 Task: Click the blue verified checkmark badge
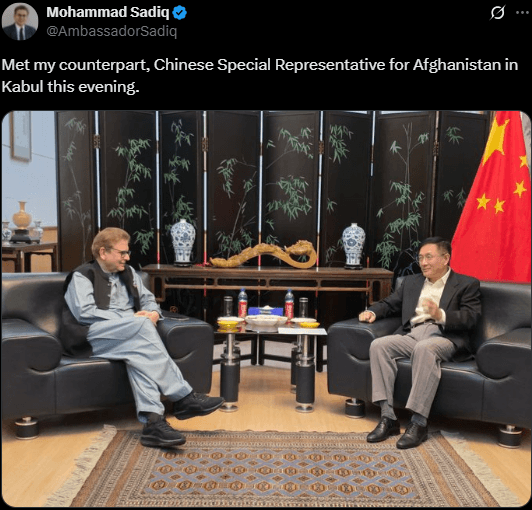[179, 13]
